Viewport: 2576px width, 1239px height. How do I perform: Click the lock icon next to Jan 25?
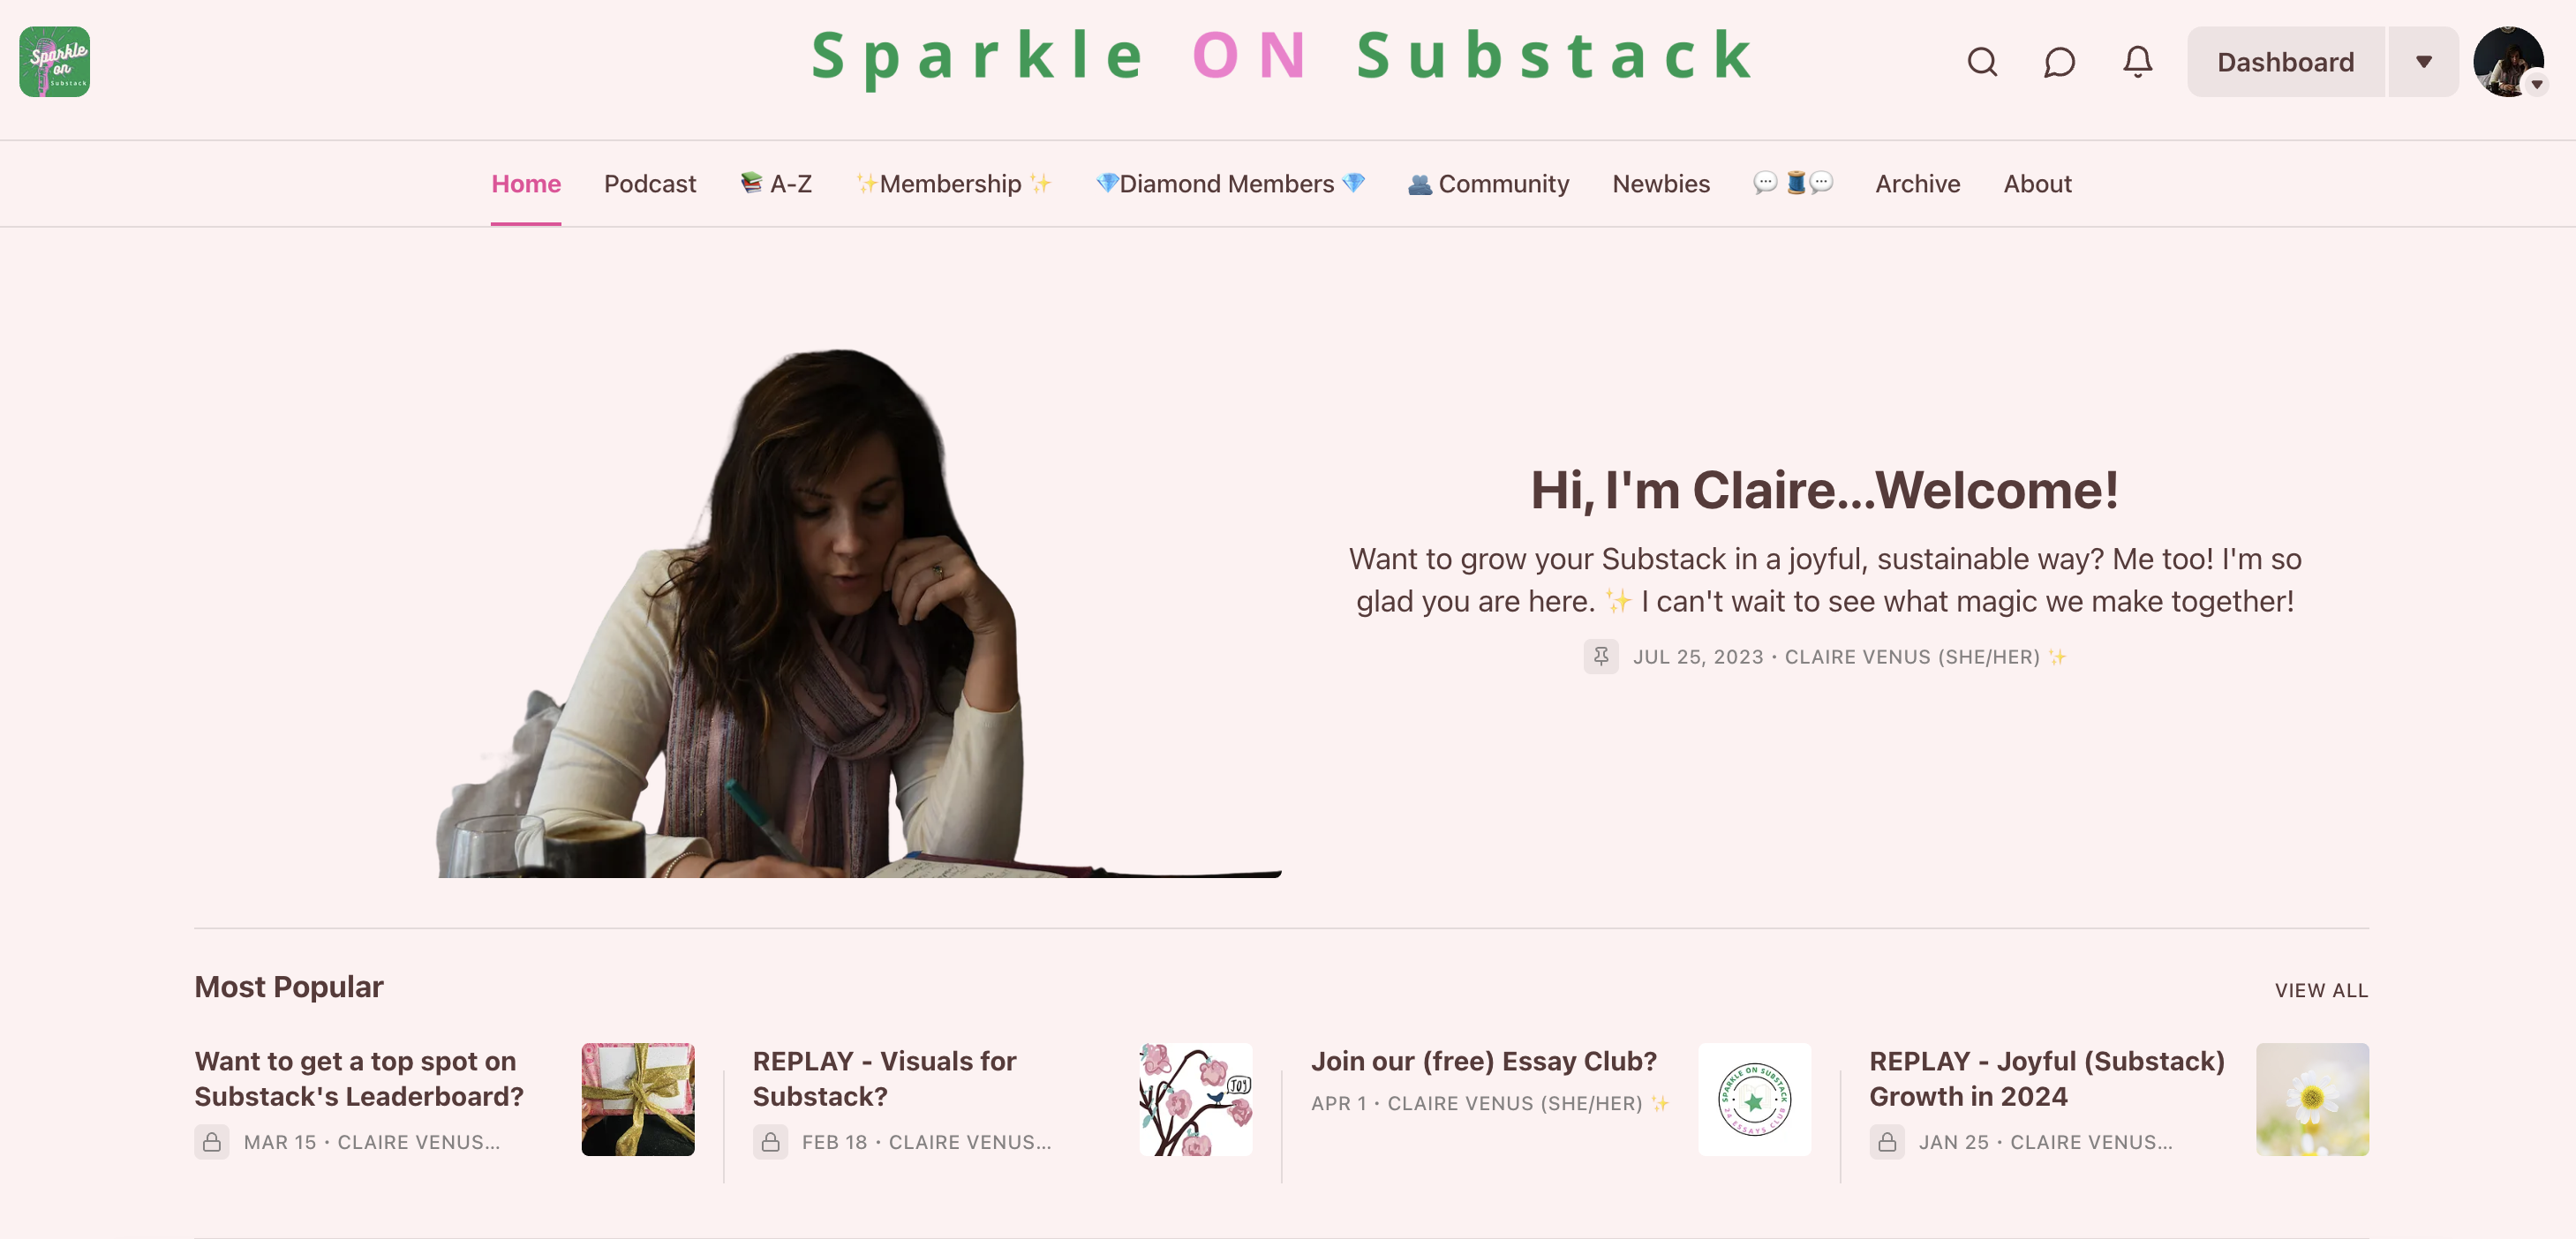(1887, 1142)
